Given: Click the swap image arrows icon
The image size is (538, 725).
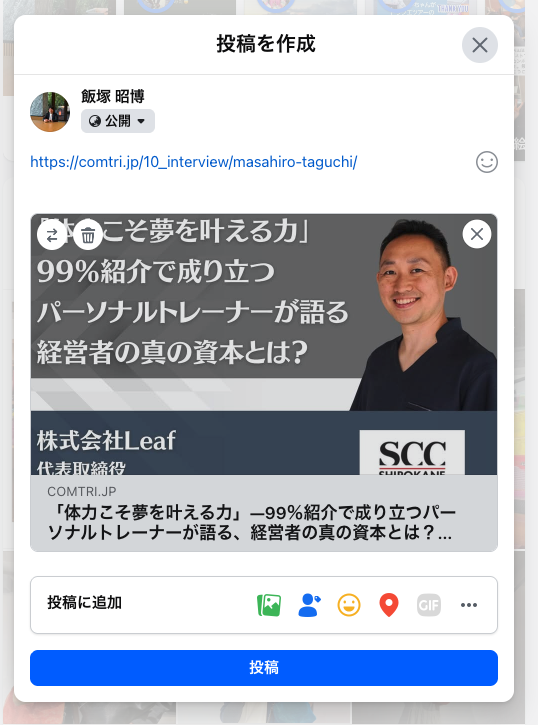Looking at the screenshot, I should pos(52,235).
